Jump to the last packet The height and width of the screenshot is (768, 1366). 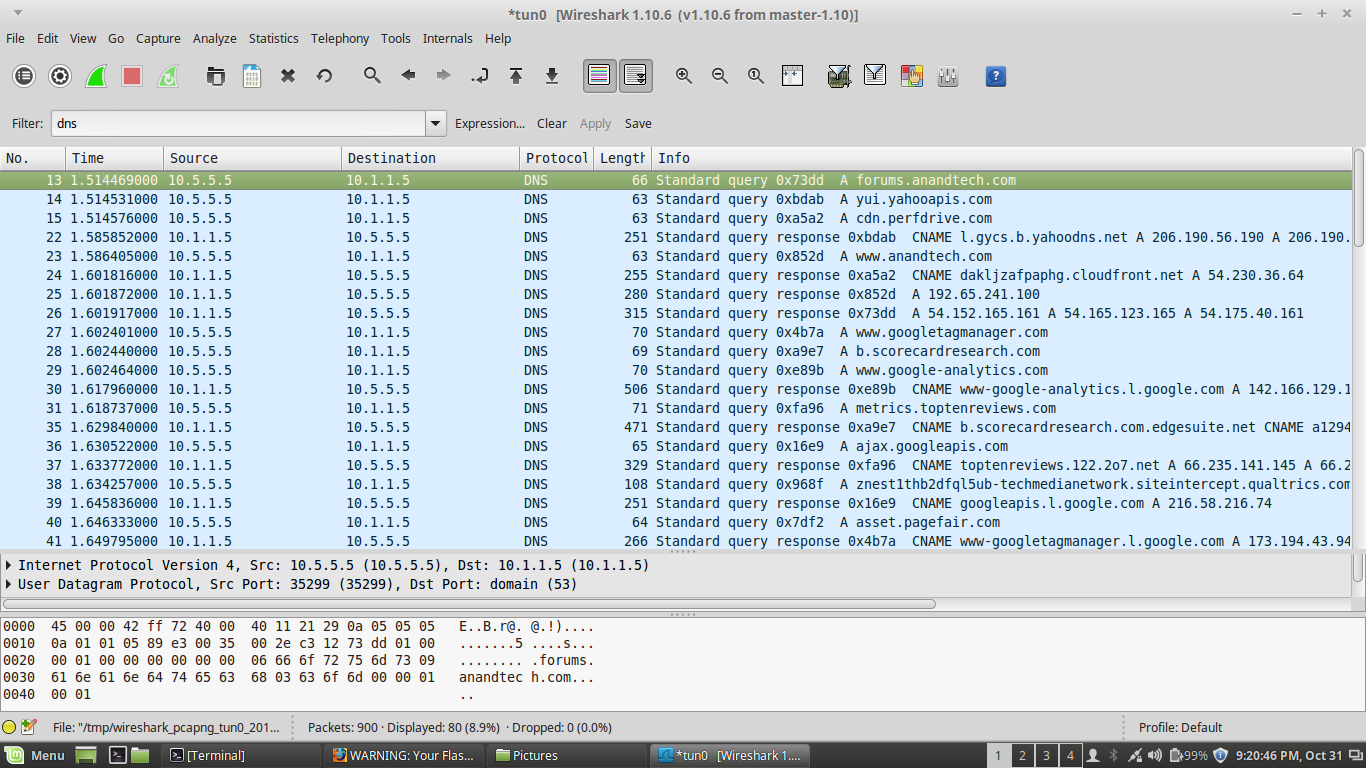552,76
